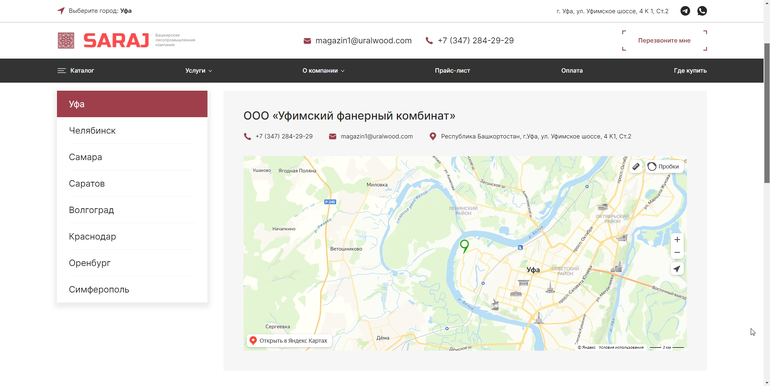
Task: Select Волгоград in city list
Action: pos(132,210)
